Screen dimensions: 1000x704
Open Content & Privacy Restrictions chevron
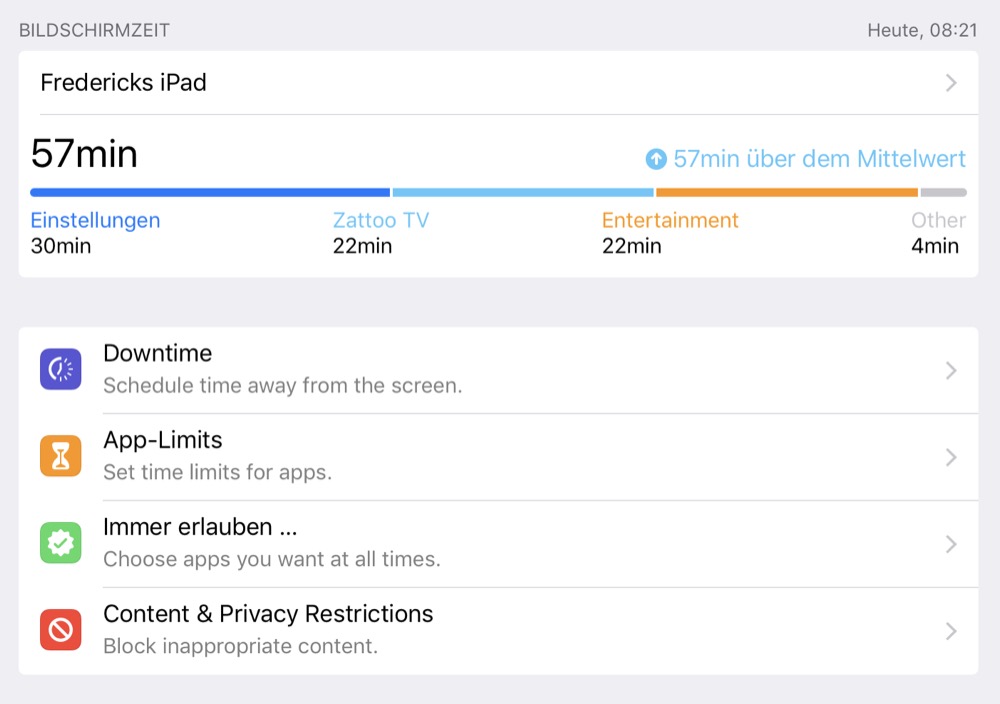tap(951, 632)
